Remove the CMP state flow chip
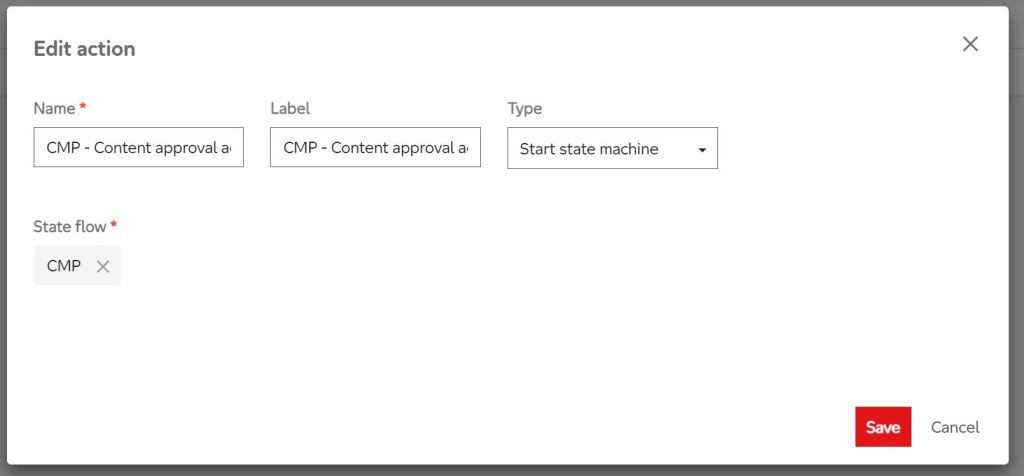 point(103,266)
